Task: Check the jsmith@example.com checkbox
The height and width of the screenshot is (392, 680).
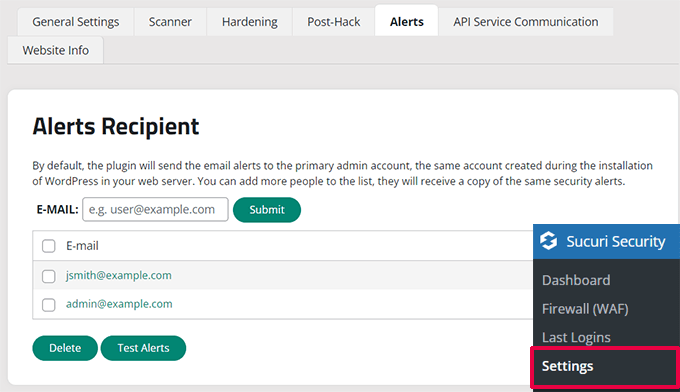Action: pyautogui.click(x=49, y=276)
